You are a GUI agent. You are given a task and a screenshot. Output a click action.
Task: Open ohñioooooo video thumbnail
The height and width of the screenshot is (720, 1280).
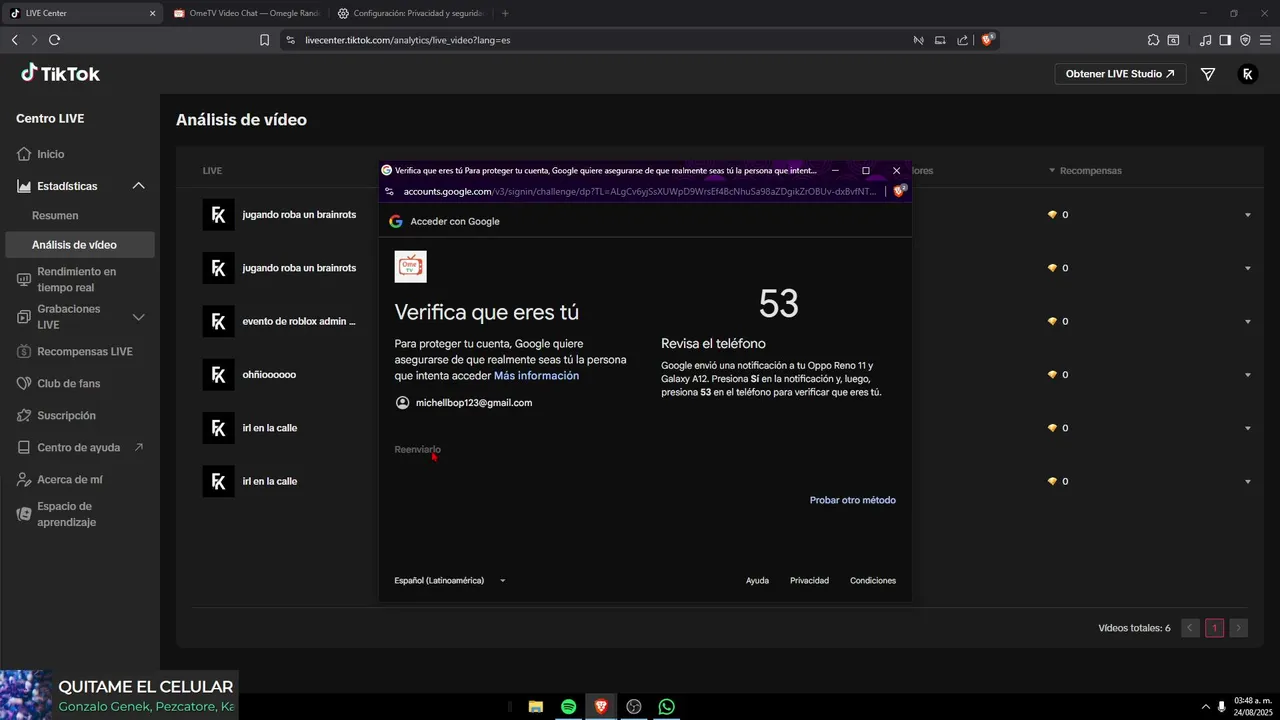click(x=218, y=375)
